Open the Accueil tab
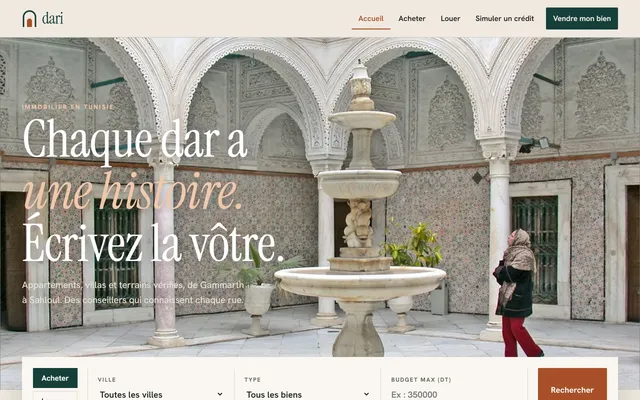640x400 pixels. (x=371, y=19)
